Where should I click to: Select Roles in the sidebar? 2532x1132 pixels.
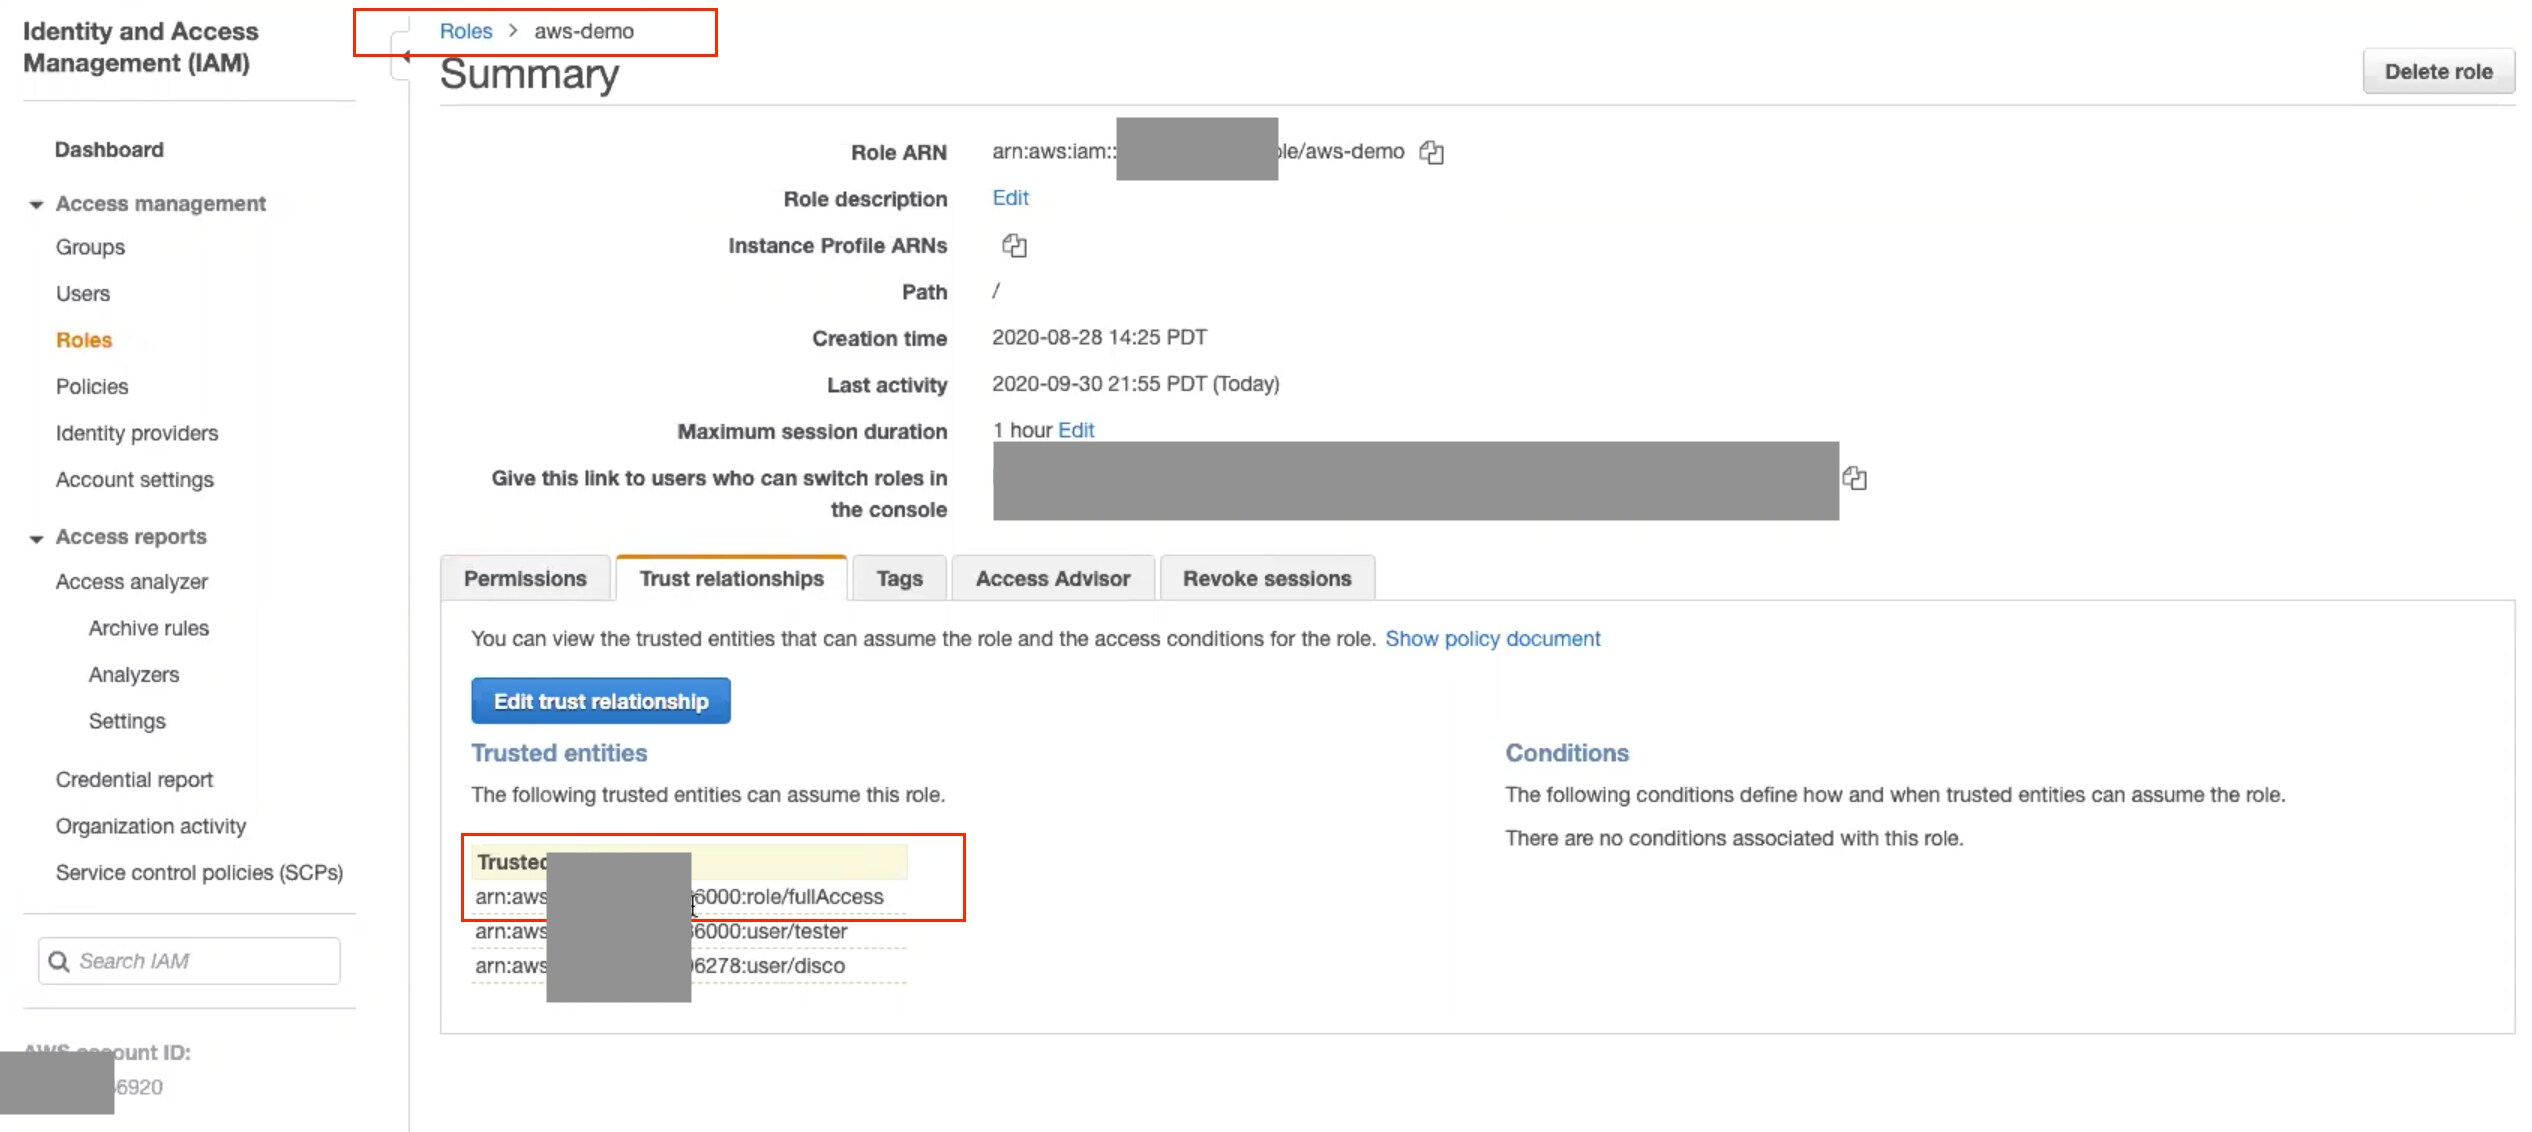tap(84, 340)
